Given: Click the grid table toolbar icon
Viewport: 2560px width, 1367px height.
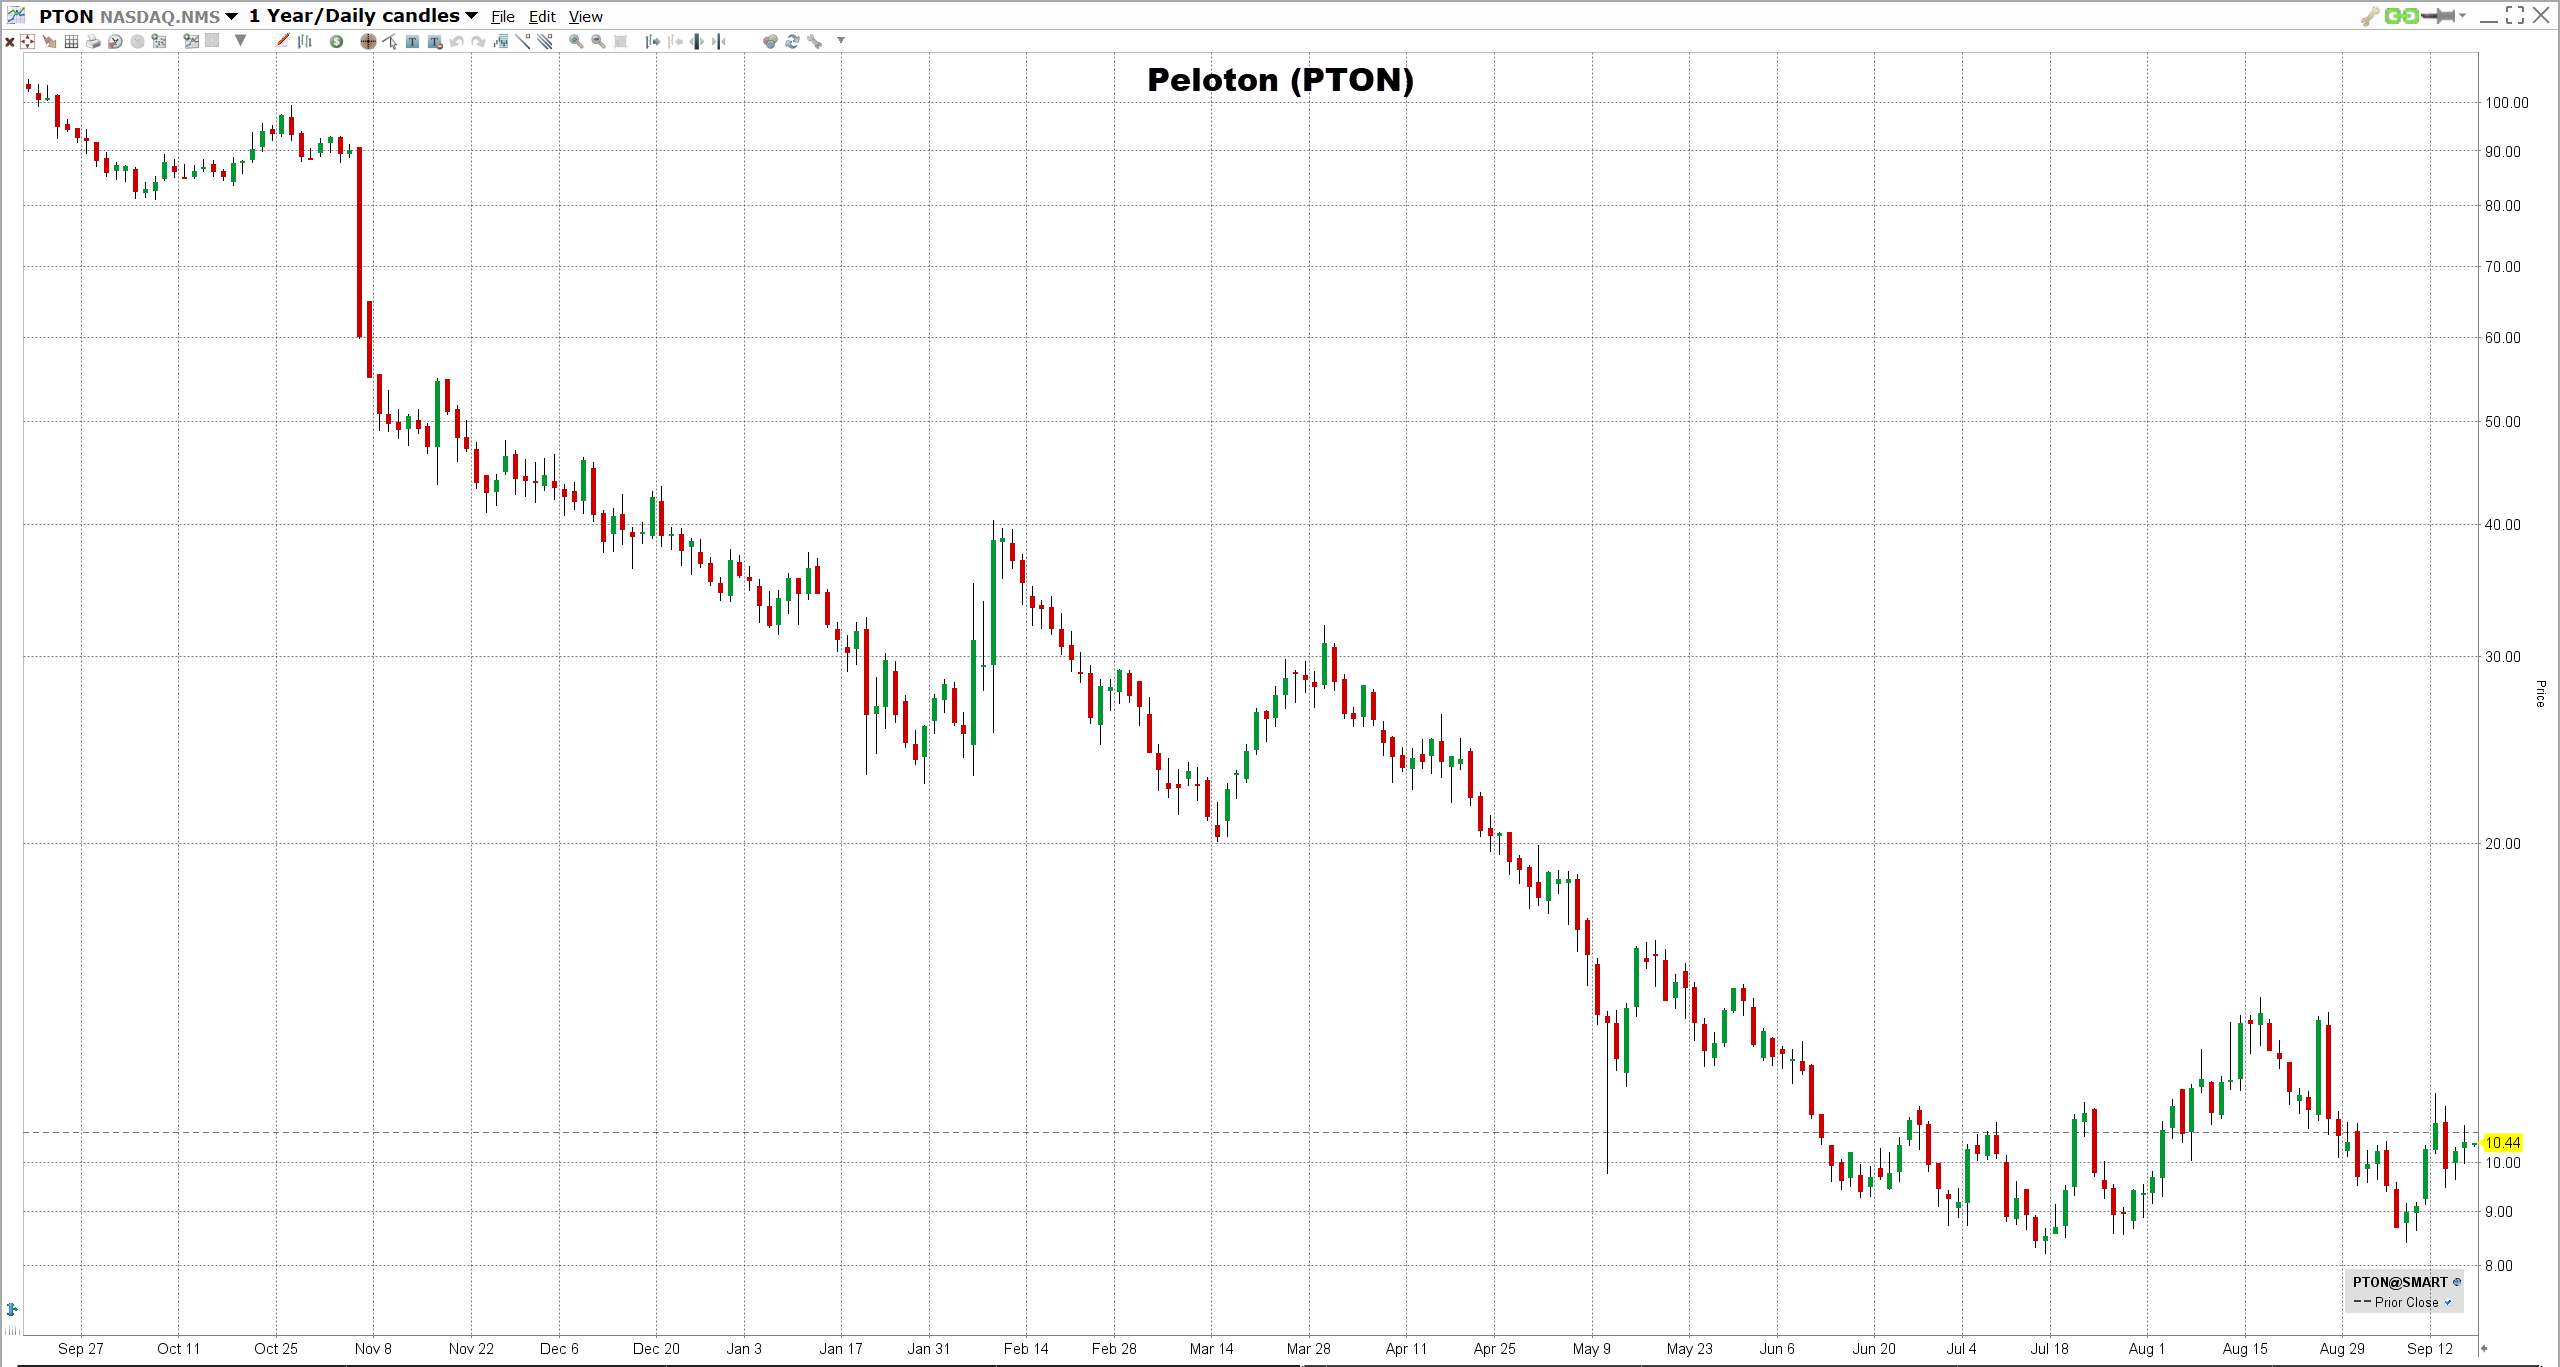Looking at the screenshot, I should coord(71,41).
